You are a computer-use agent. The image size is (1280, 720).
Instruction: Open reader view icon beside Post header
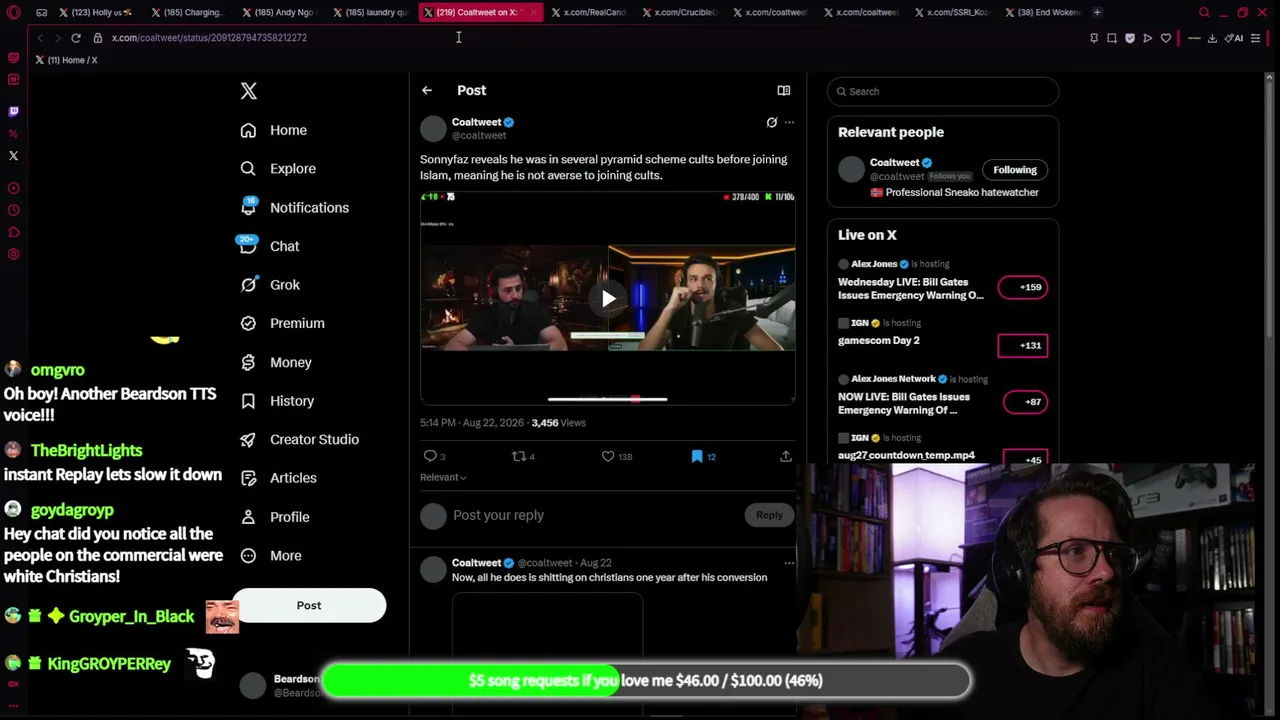(x=784, y=91)
